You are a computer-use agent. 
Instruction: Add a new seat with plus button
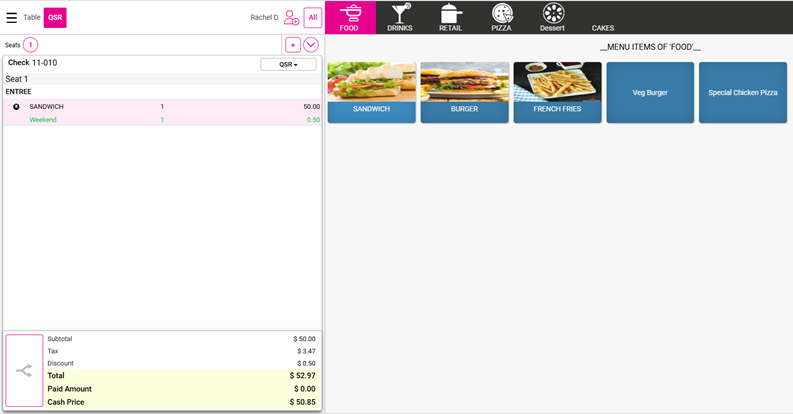(x=292, y=45)
